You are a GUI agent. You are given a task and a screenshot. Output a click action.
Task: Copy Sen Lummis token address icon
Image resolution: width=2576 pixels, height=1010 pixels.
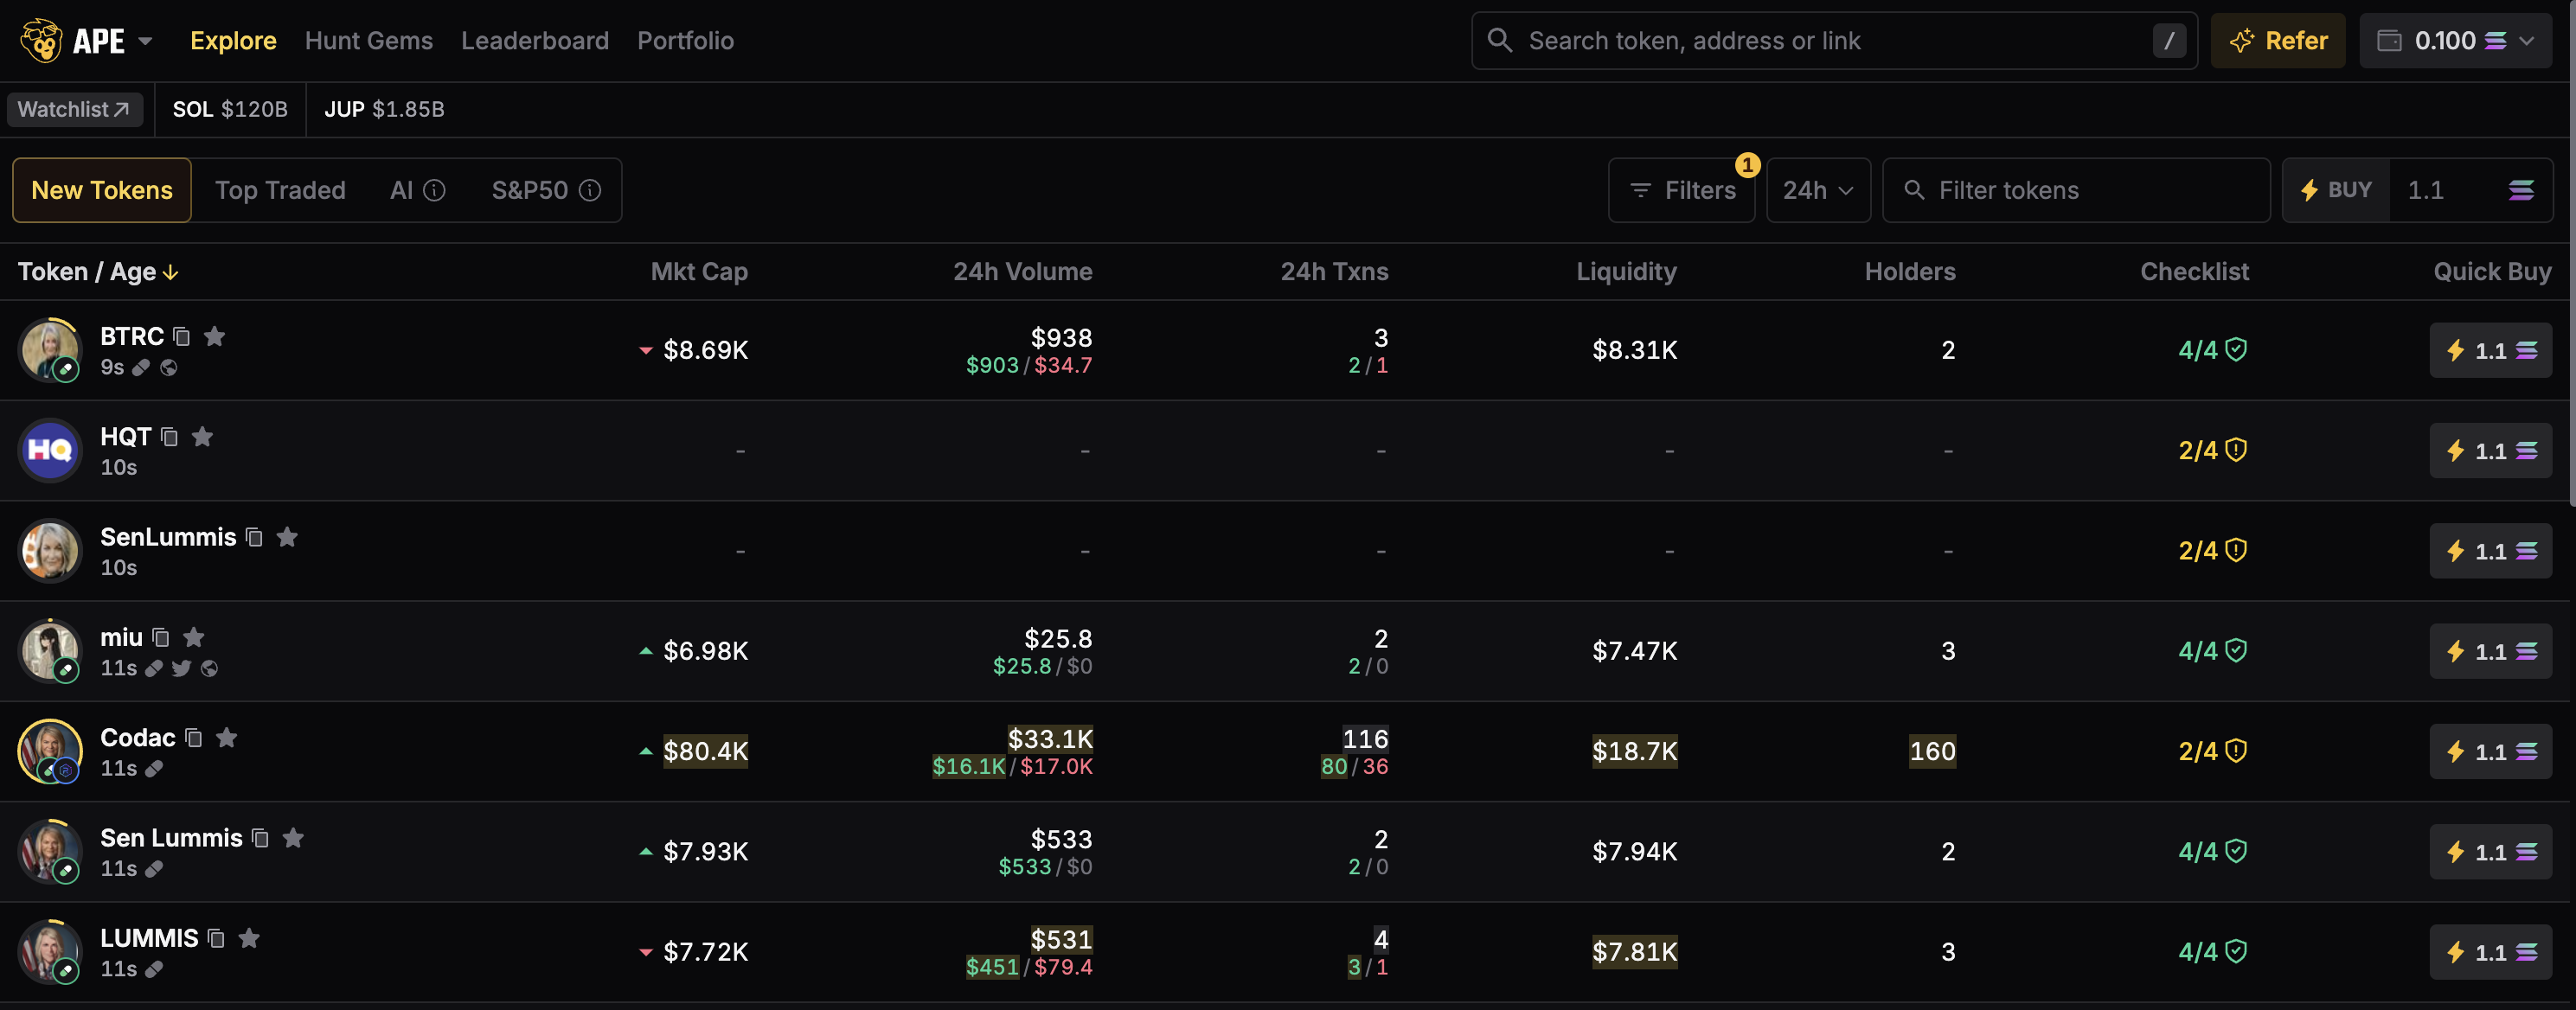(x=261, y=838)
